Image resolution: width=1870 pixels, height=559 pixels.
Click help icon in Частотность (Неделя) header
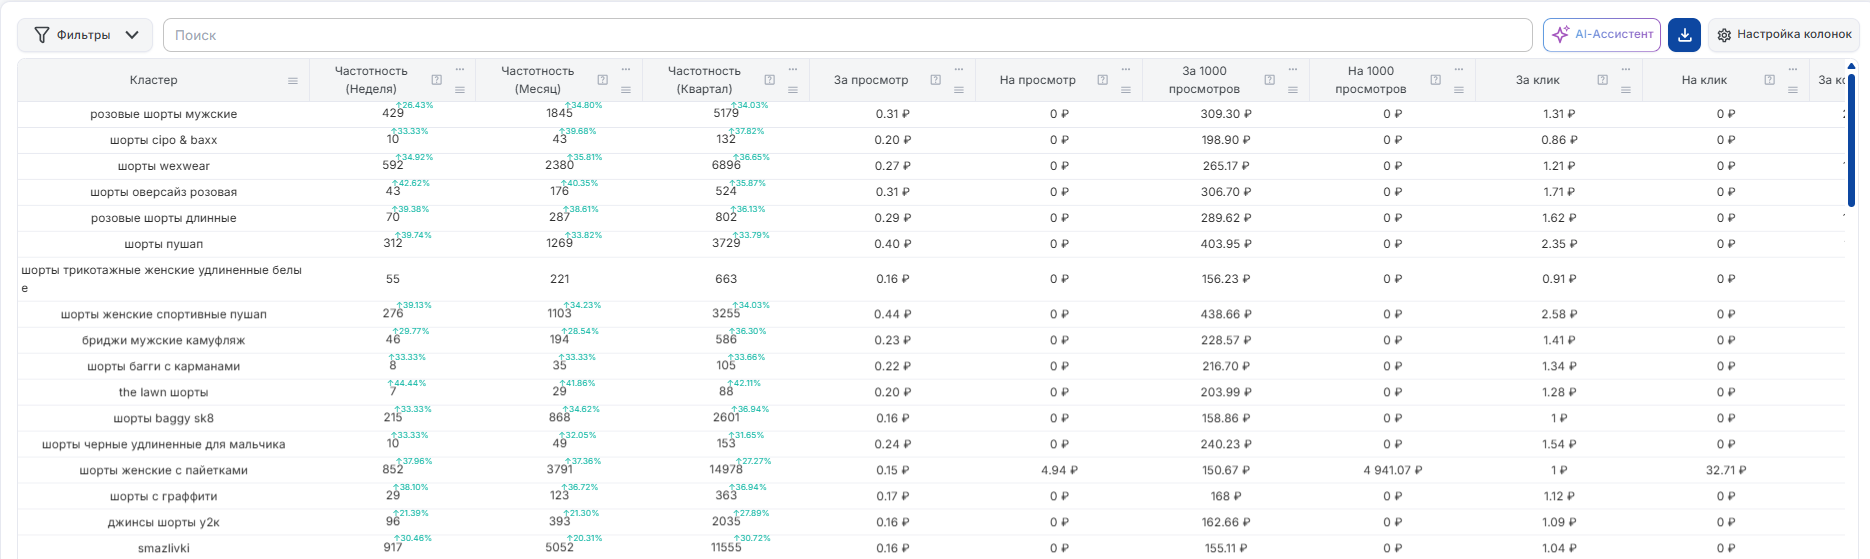pyautogui.click(x=436, y=80)
